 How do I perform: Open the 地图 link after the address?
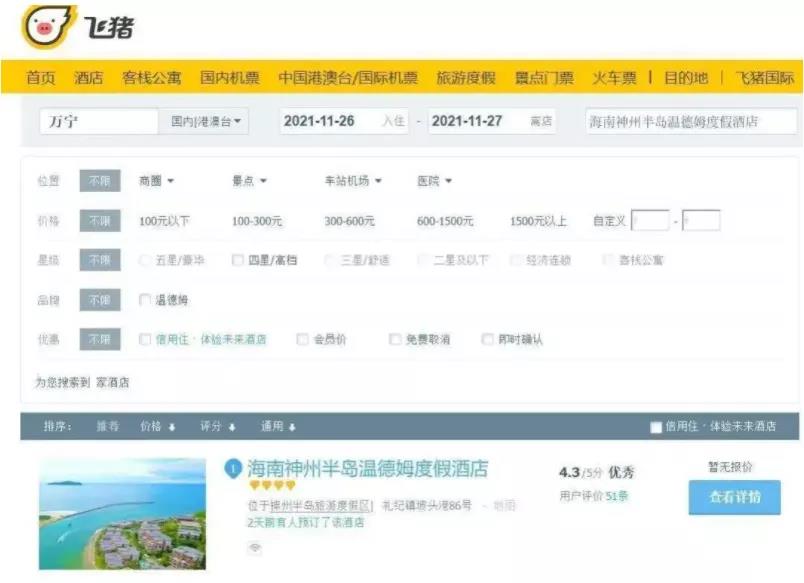(x=505, y=506)
